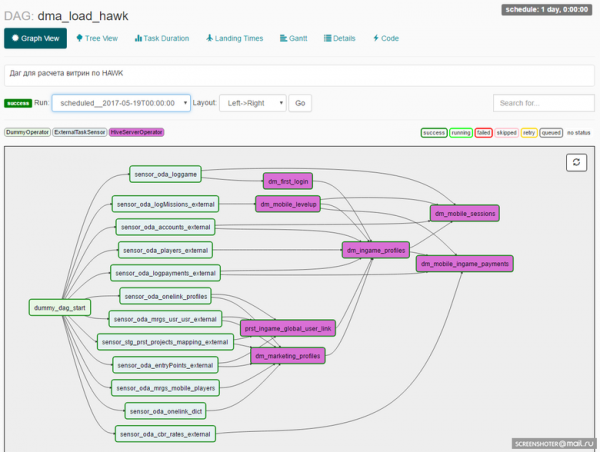Expand the Run schedule dropdown
This screenshot has width=600, height=452.
pyautogui.click(x=120, y=102)
